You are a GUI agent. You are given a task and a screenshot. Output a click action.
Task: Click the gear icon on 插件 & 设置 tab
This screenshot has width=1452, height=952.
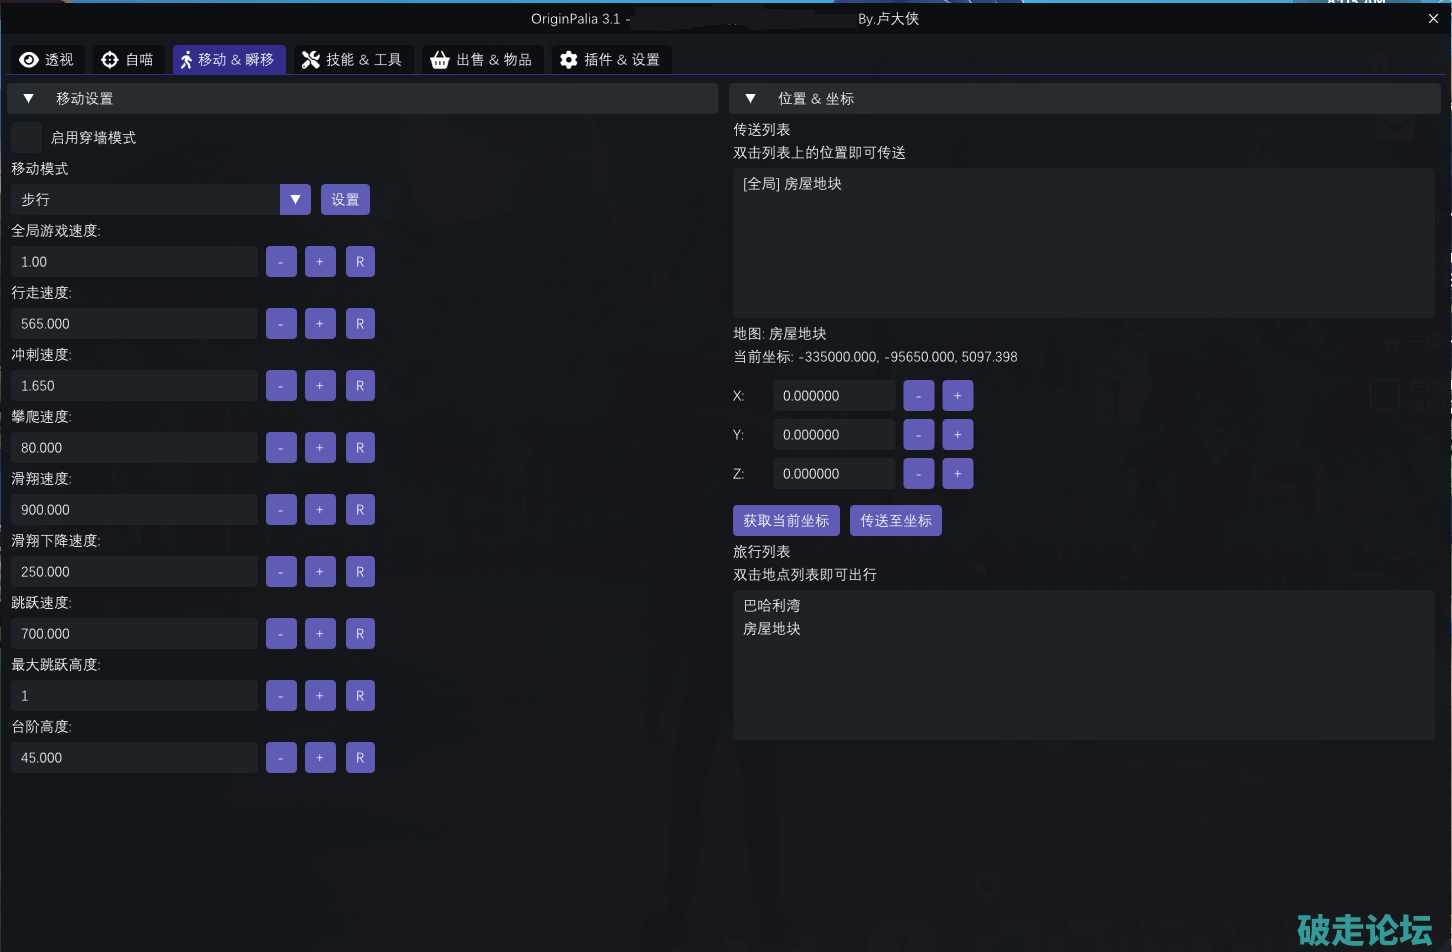[x=568, y=60]
